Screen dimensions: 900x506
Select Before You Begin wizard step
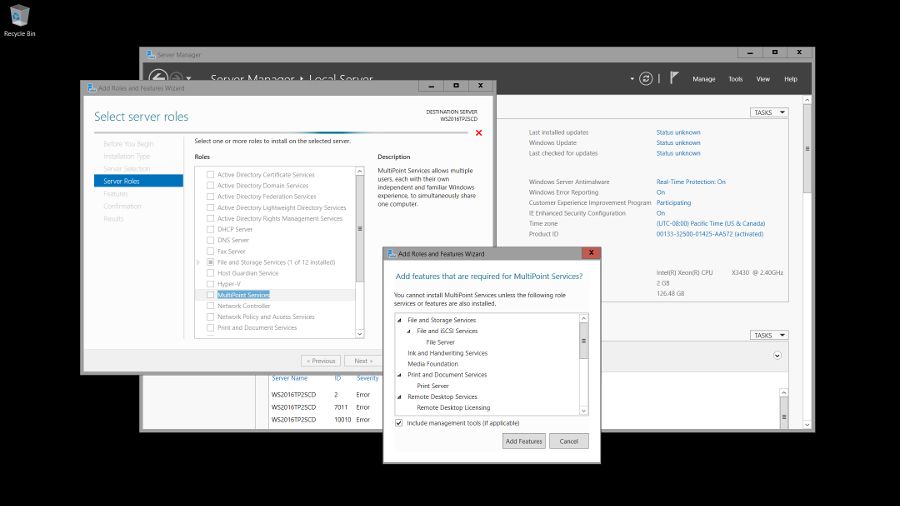(x=129, y=144)
